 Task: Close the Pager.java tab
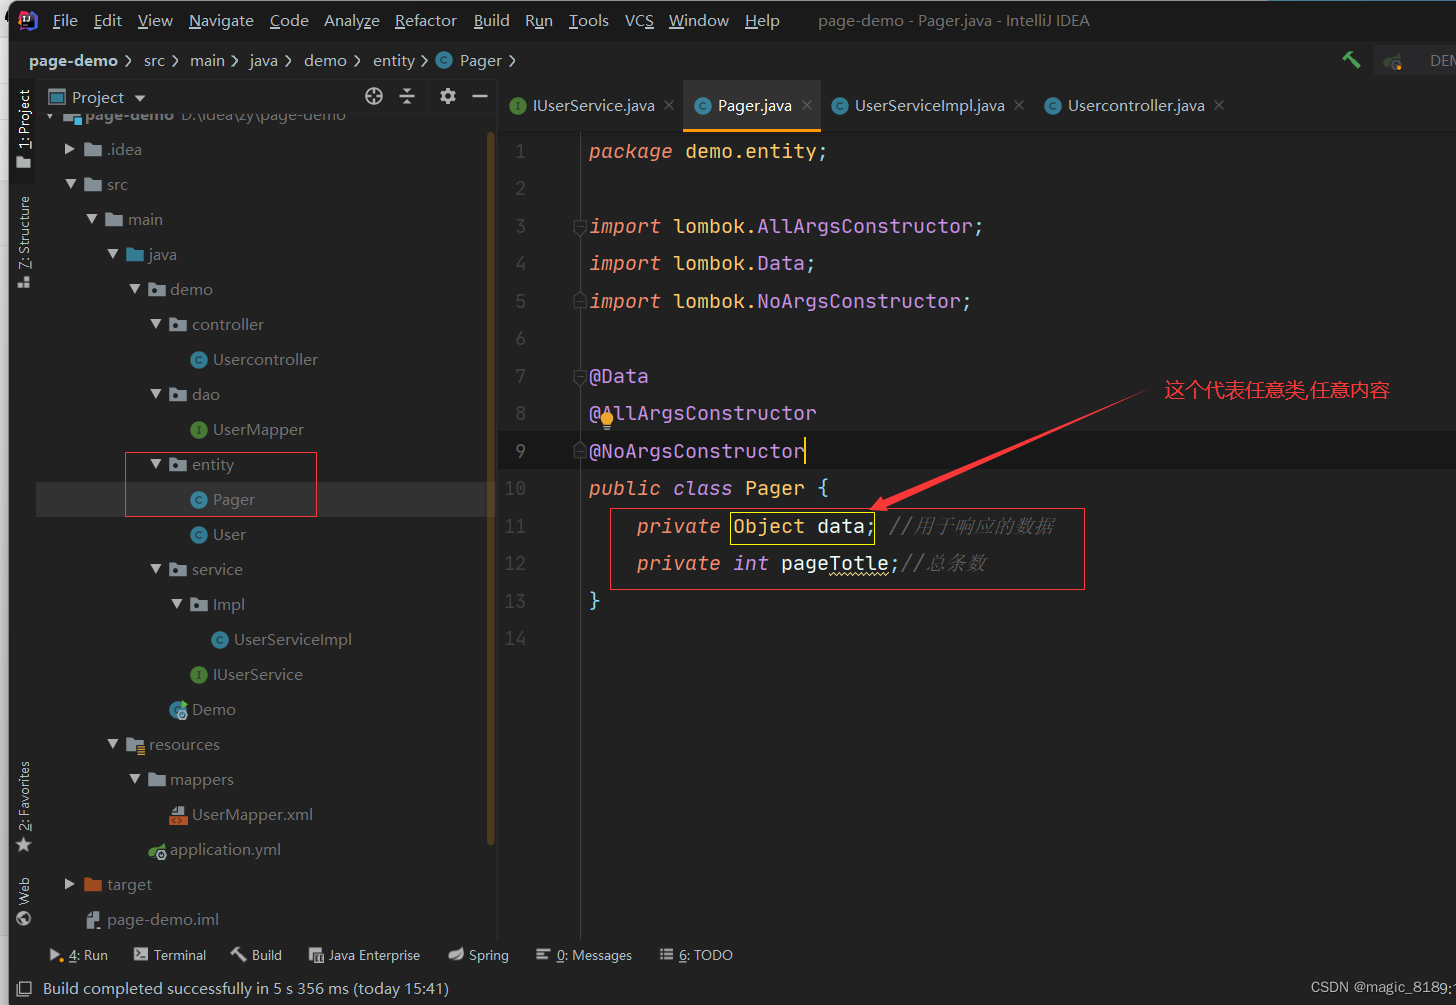tap(807, 105)
